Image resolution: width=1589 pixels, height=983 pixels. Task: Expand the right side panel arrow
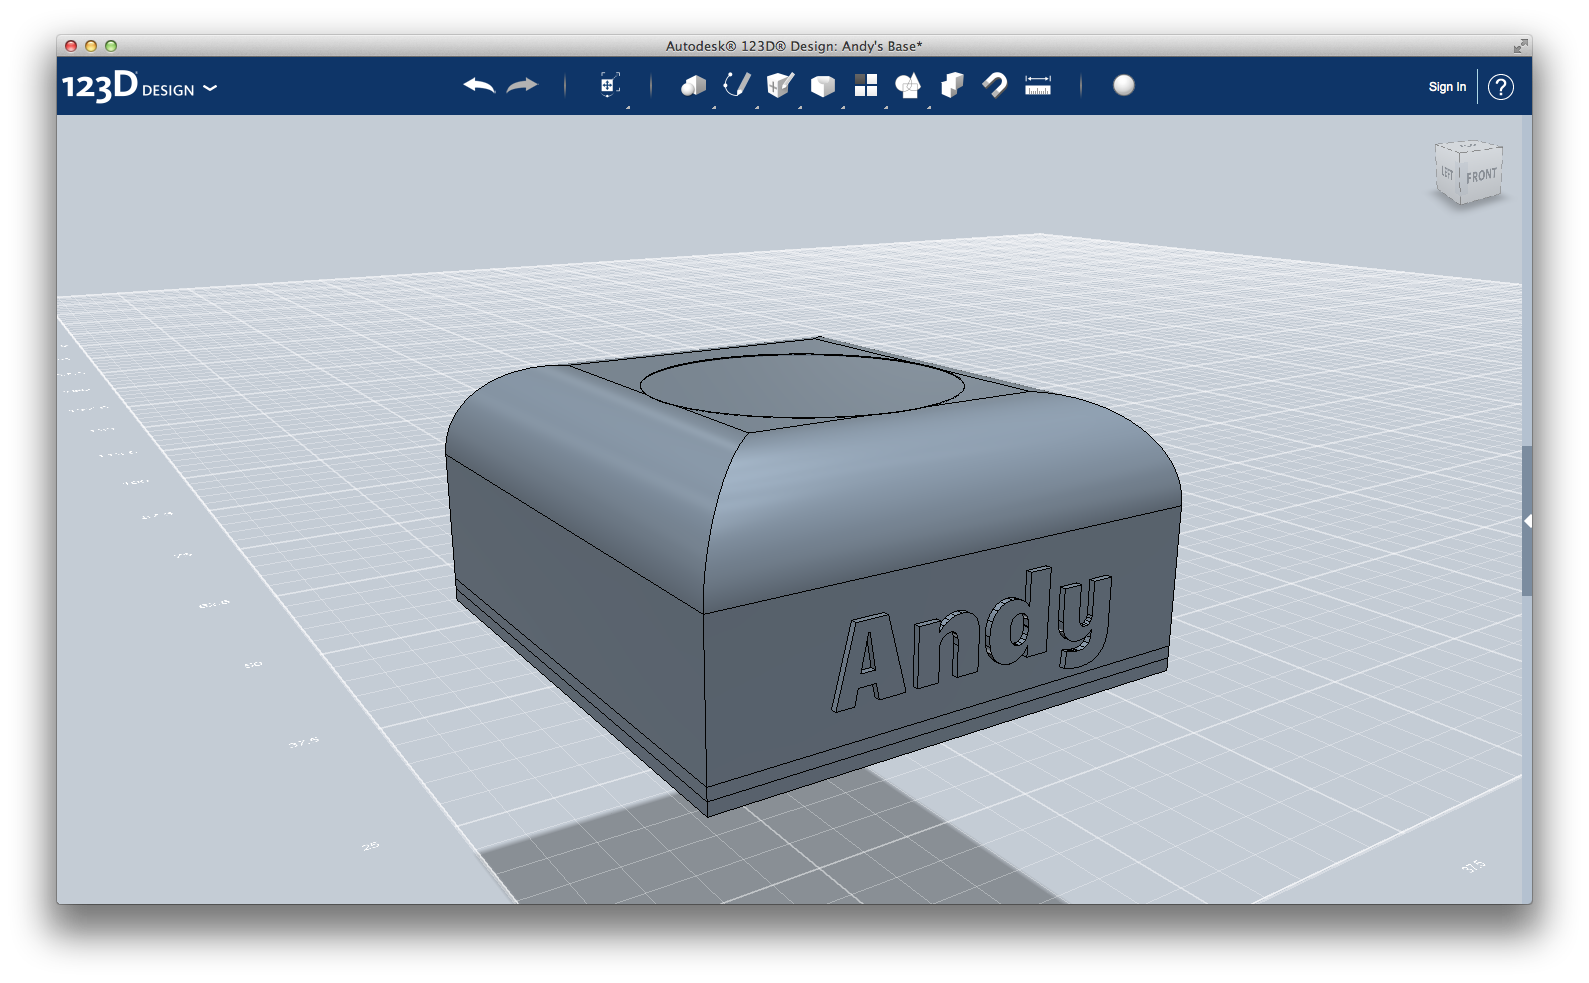pos(1527,521)
